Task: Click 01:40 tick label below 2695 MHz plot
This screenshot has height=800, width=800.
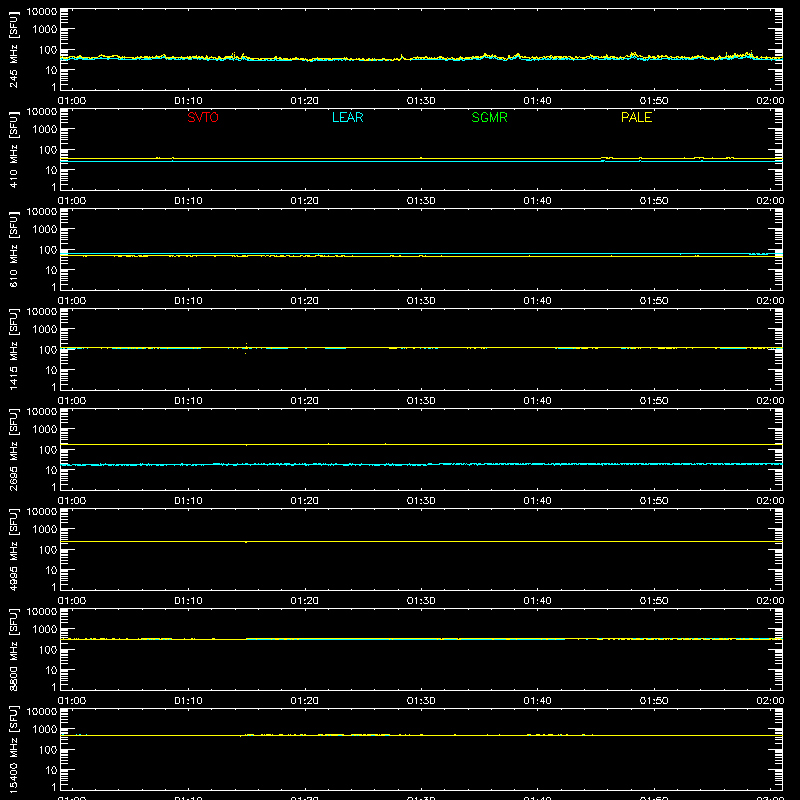Action: coord(537,501)
